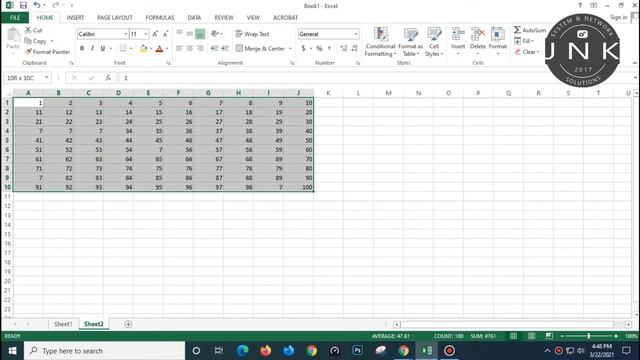Toggle middle vertical align button
Screen dimensions: 640x360
pyautogui.click(x=189, y=33)
